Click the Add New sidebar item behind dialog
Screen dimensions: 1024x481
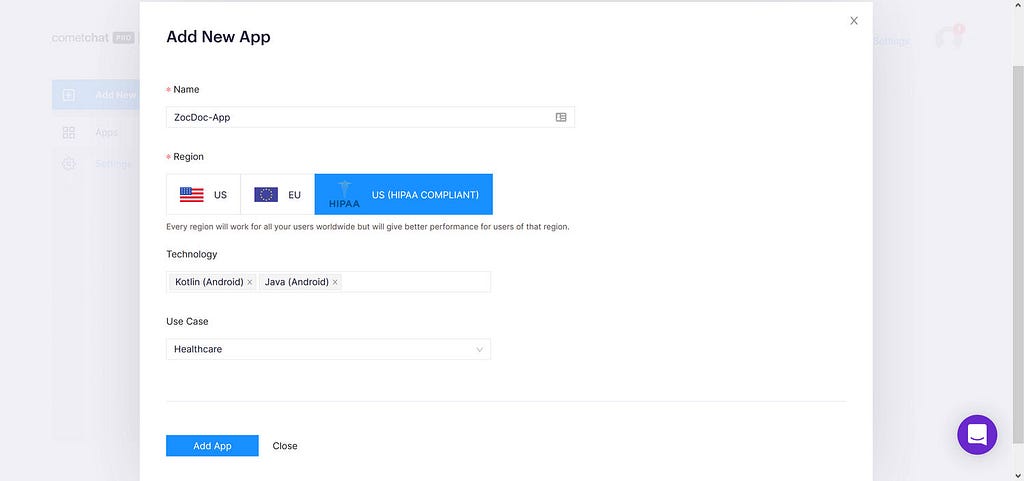[x=96, y=95]
